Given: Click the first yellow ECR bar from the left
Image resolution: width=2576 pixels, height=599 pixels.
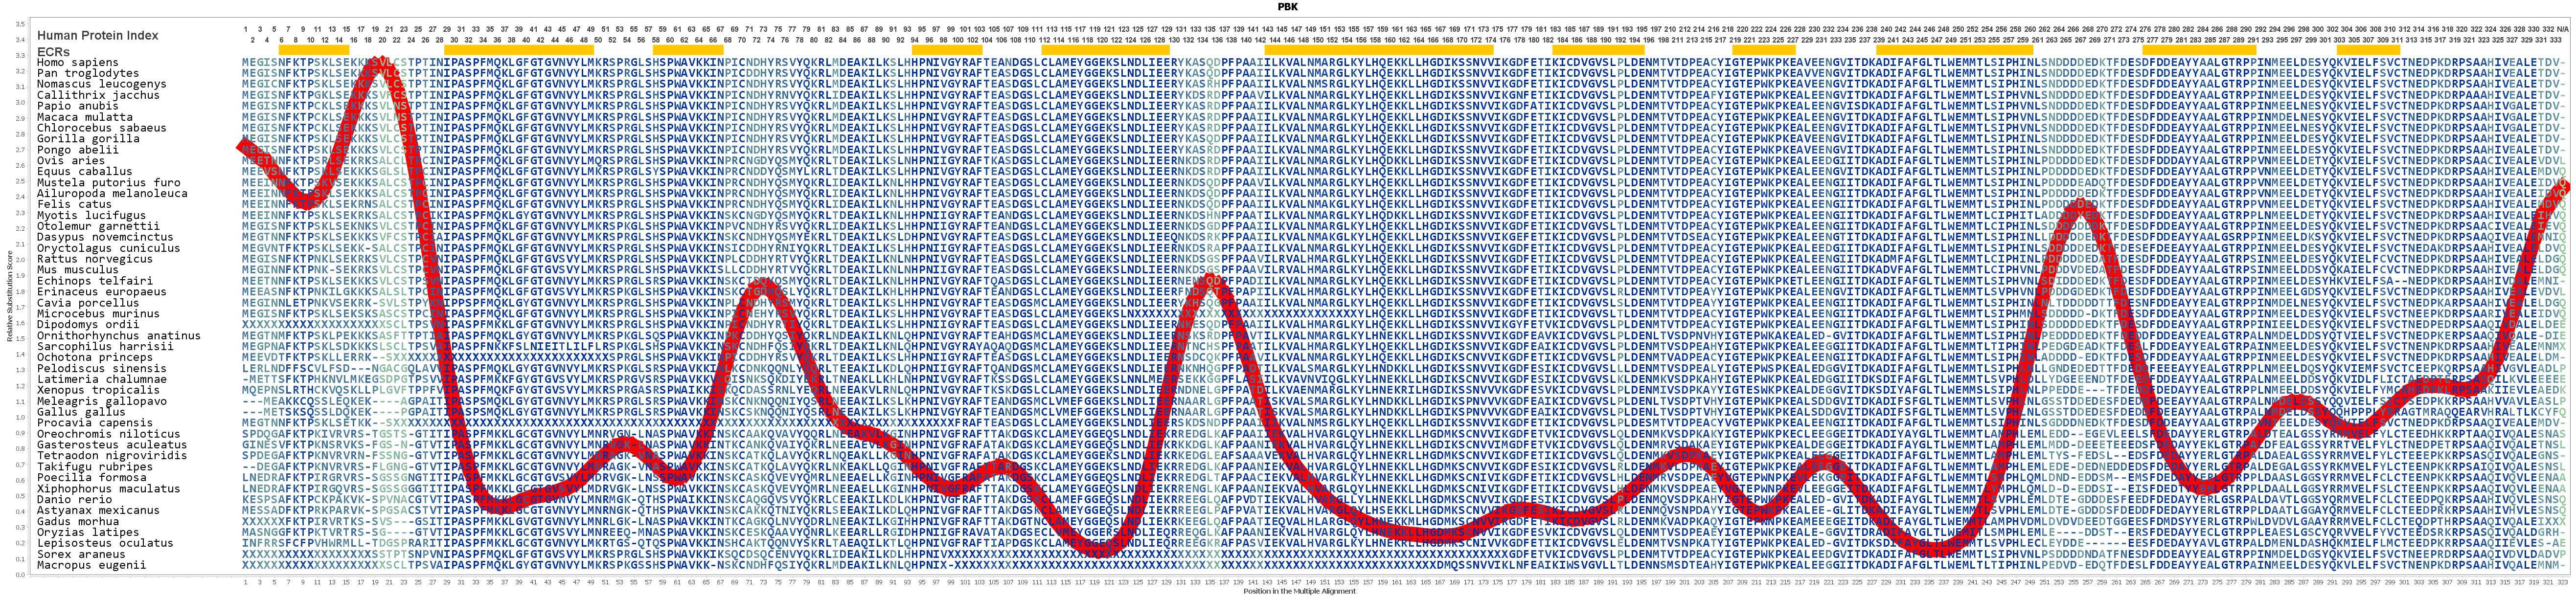Looking at the screenshot, I should (x=313, y=50).
